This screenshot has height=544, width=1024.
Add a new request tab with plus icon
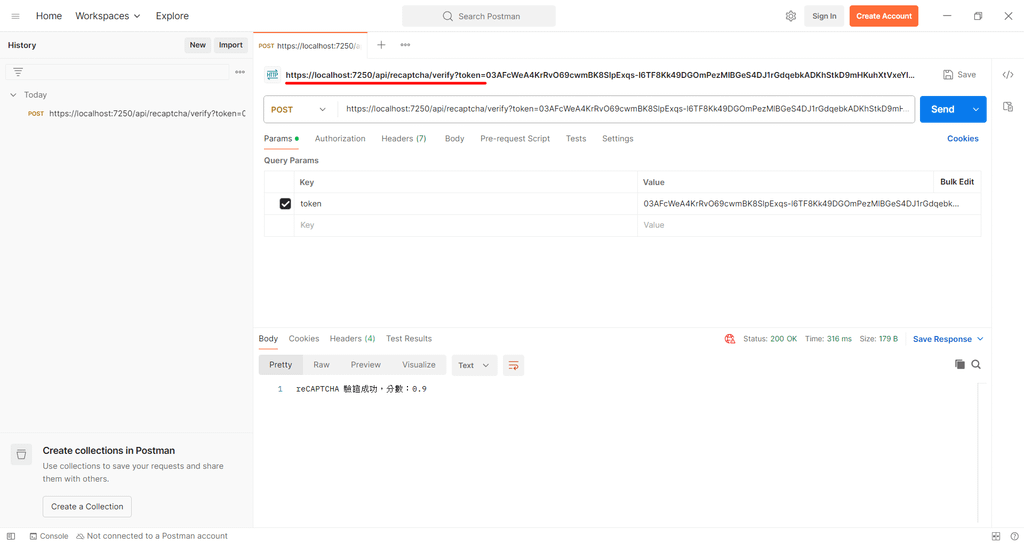(x=381, y=45)
